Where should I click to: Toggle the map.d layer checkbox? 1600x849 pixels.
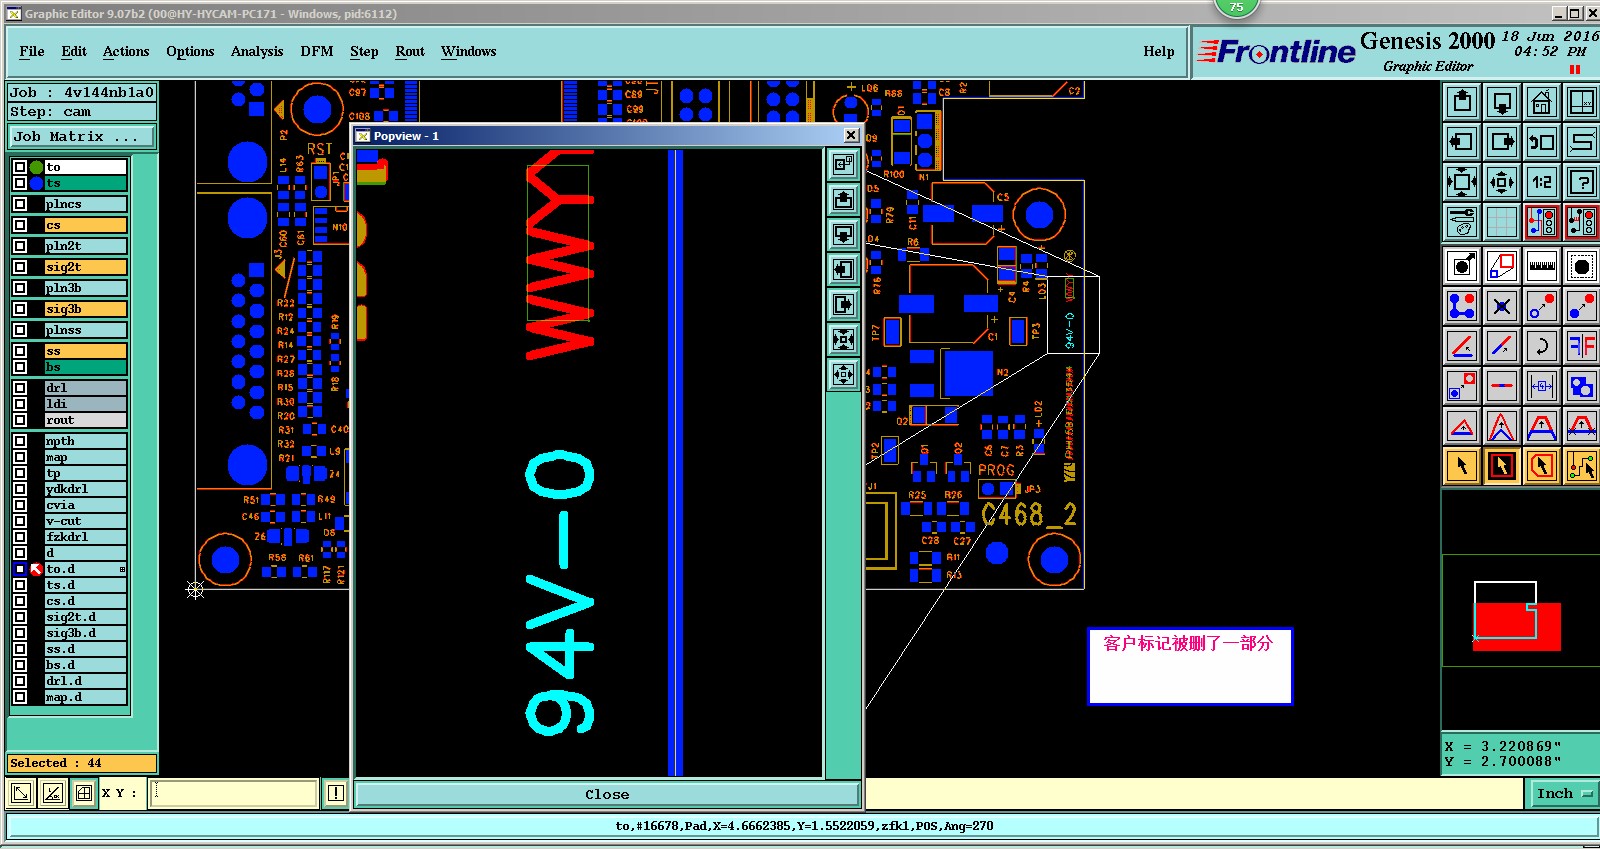coord(20,697)
